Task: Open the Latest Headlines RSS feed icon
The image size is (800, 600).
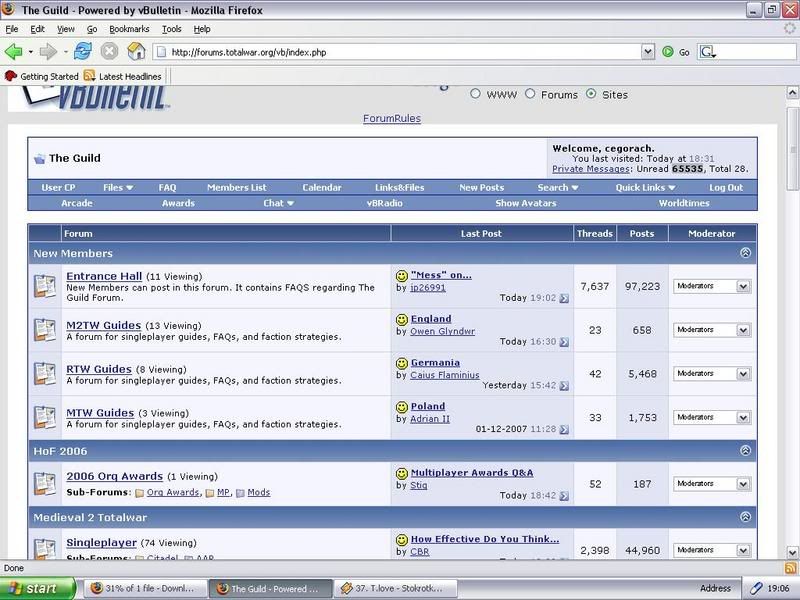Action: click(x=89, y=76)
